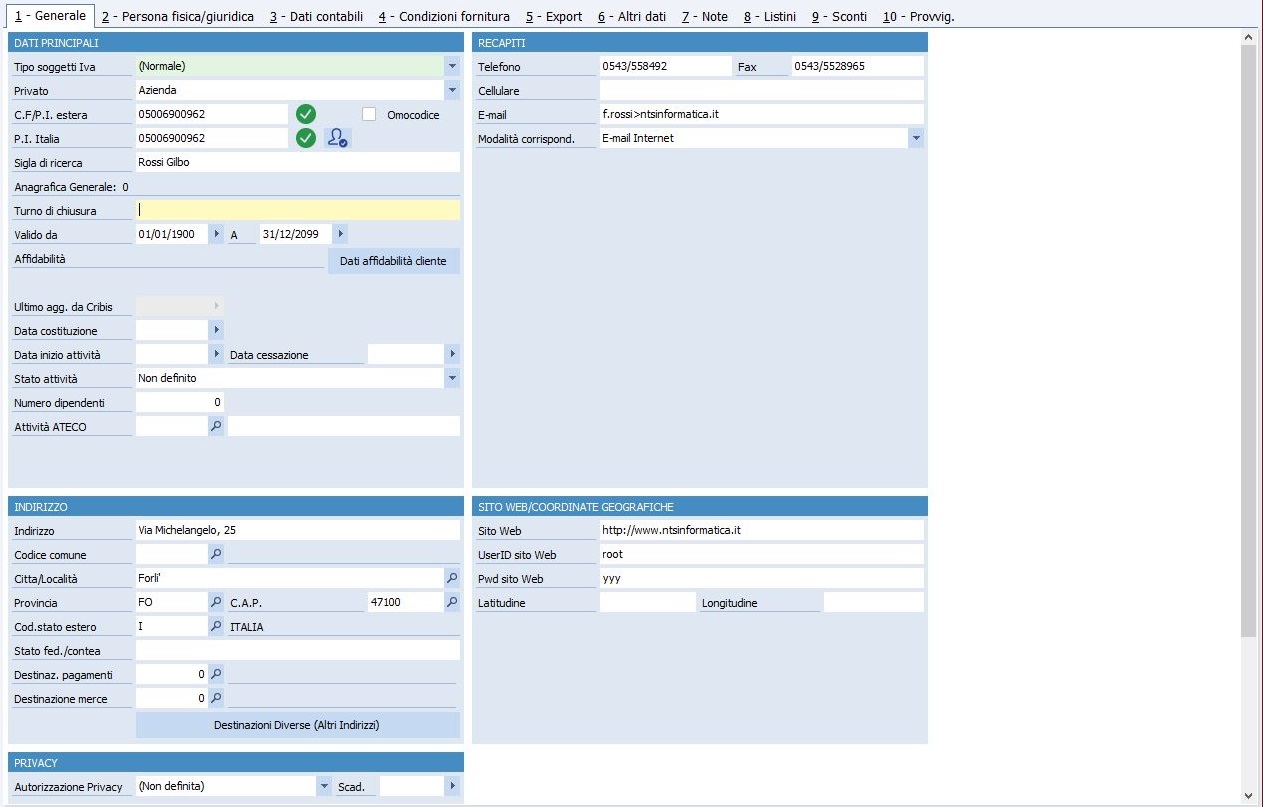Go to the 5 - Export tab
This screenshot has width=1263, height=807.
point(553,17)
